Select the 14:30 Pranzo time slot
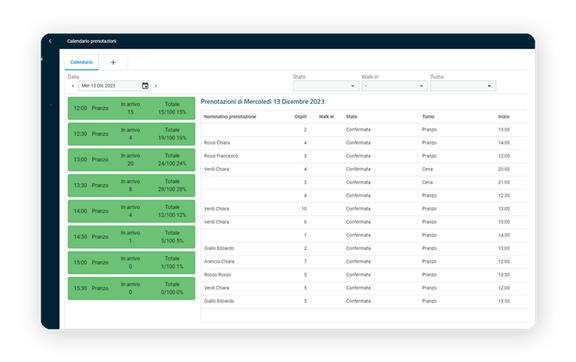The height and width of the screenshot is (362, 576). (x=132, y=237)
